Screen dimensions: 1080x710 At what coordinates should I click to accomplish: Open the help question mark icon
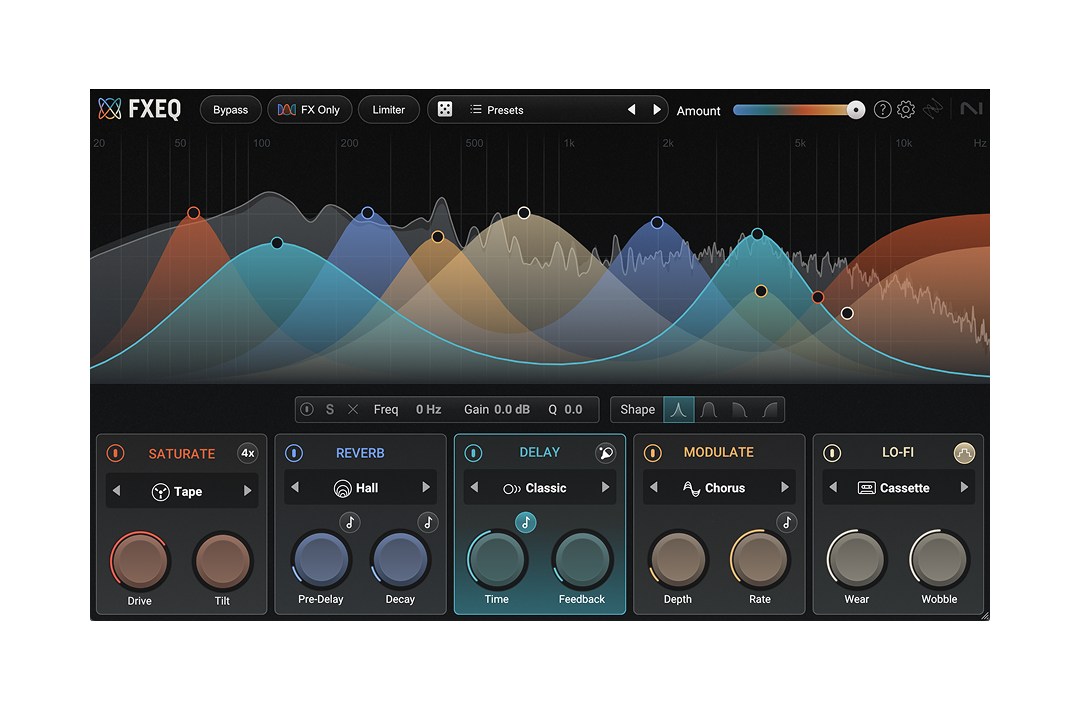(x=882, y=109)
